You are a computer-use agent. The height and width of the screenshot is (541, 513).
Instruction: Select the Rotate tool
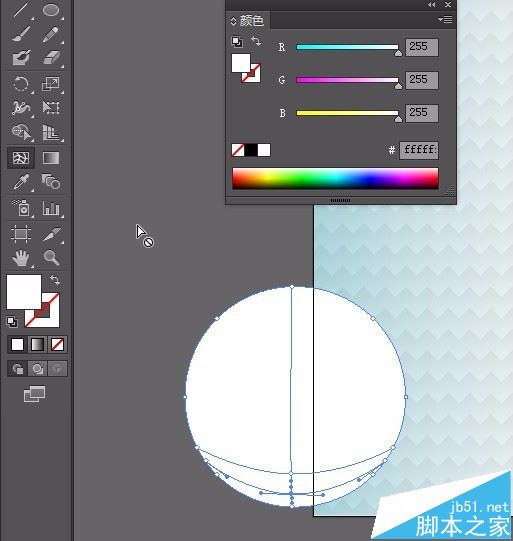(x=21, y=83)
